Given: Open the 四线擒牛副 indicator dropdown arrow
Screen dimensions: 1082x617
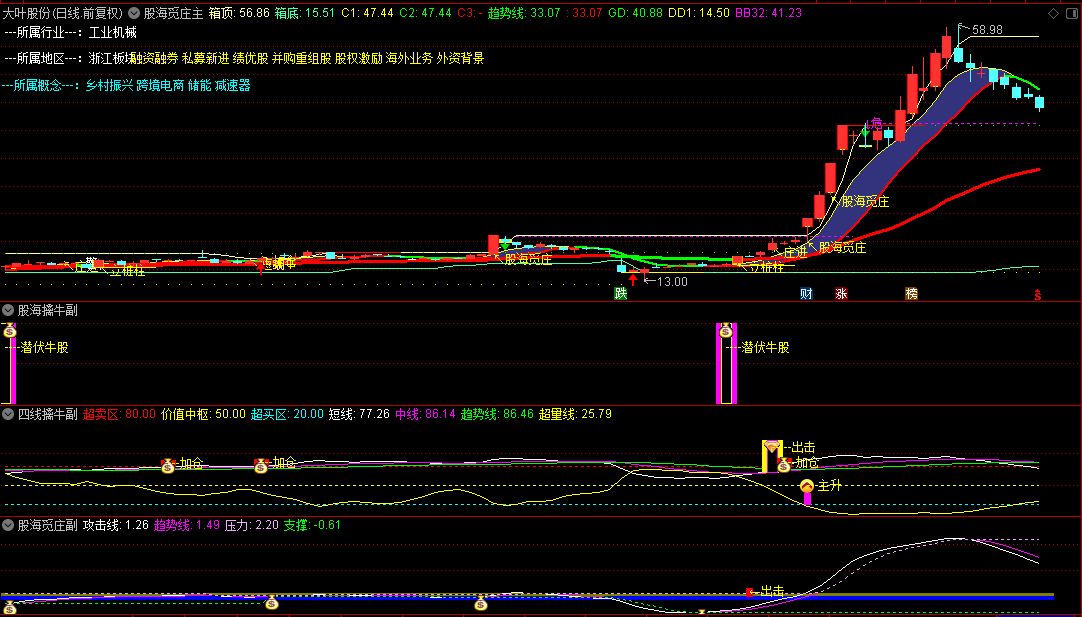Looking at the screenshot, I should [9, 413].
